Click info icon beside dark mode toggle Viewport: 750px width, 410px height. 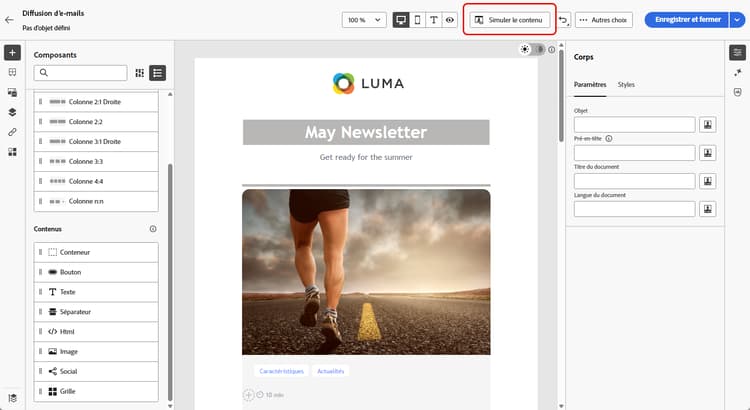point(551,49)
